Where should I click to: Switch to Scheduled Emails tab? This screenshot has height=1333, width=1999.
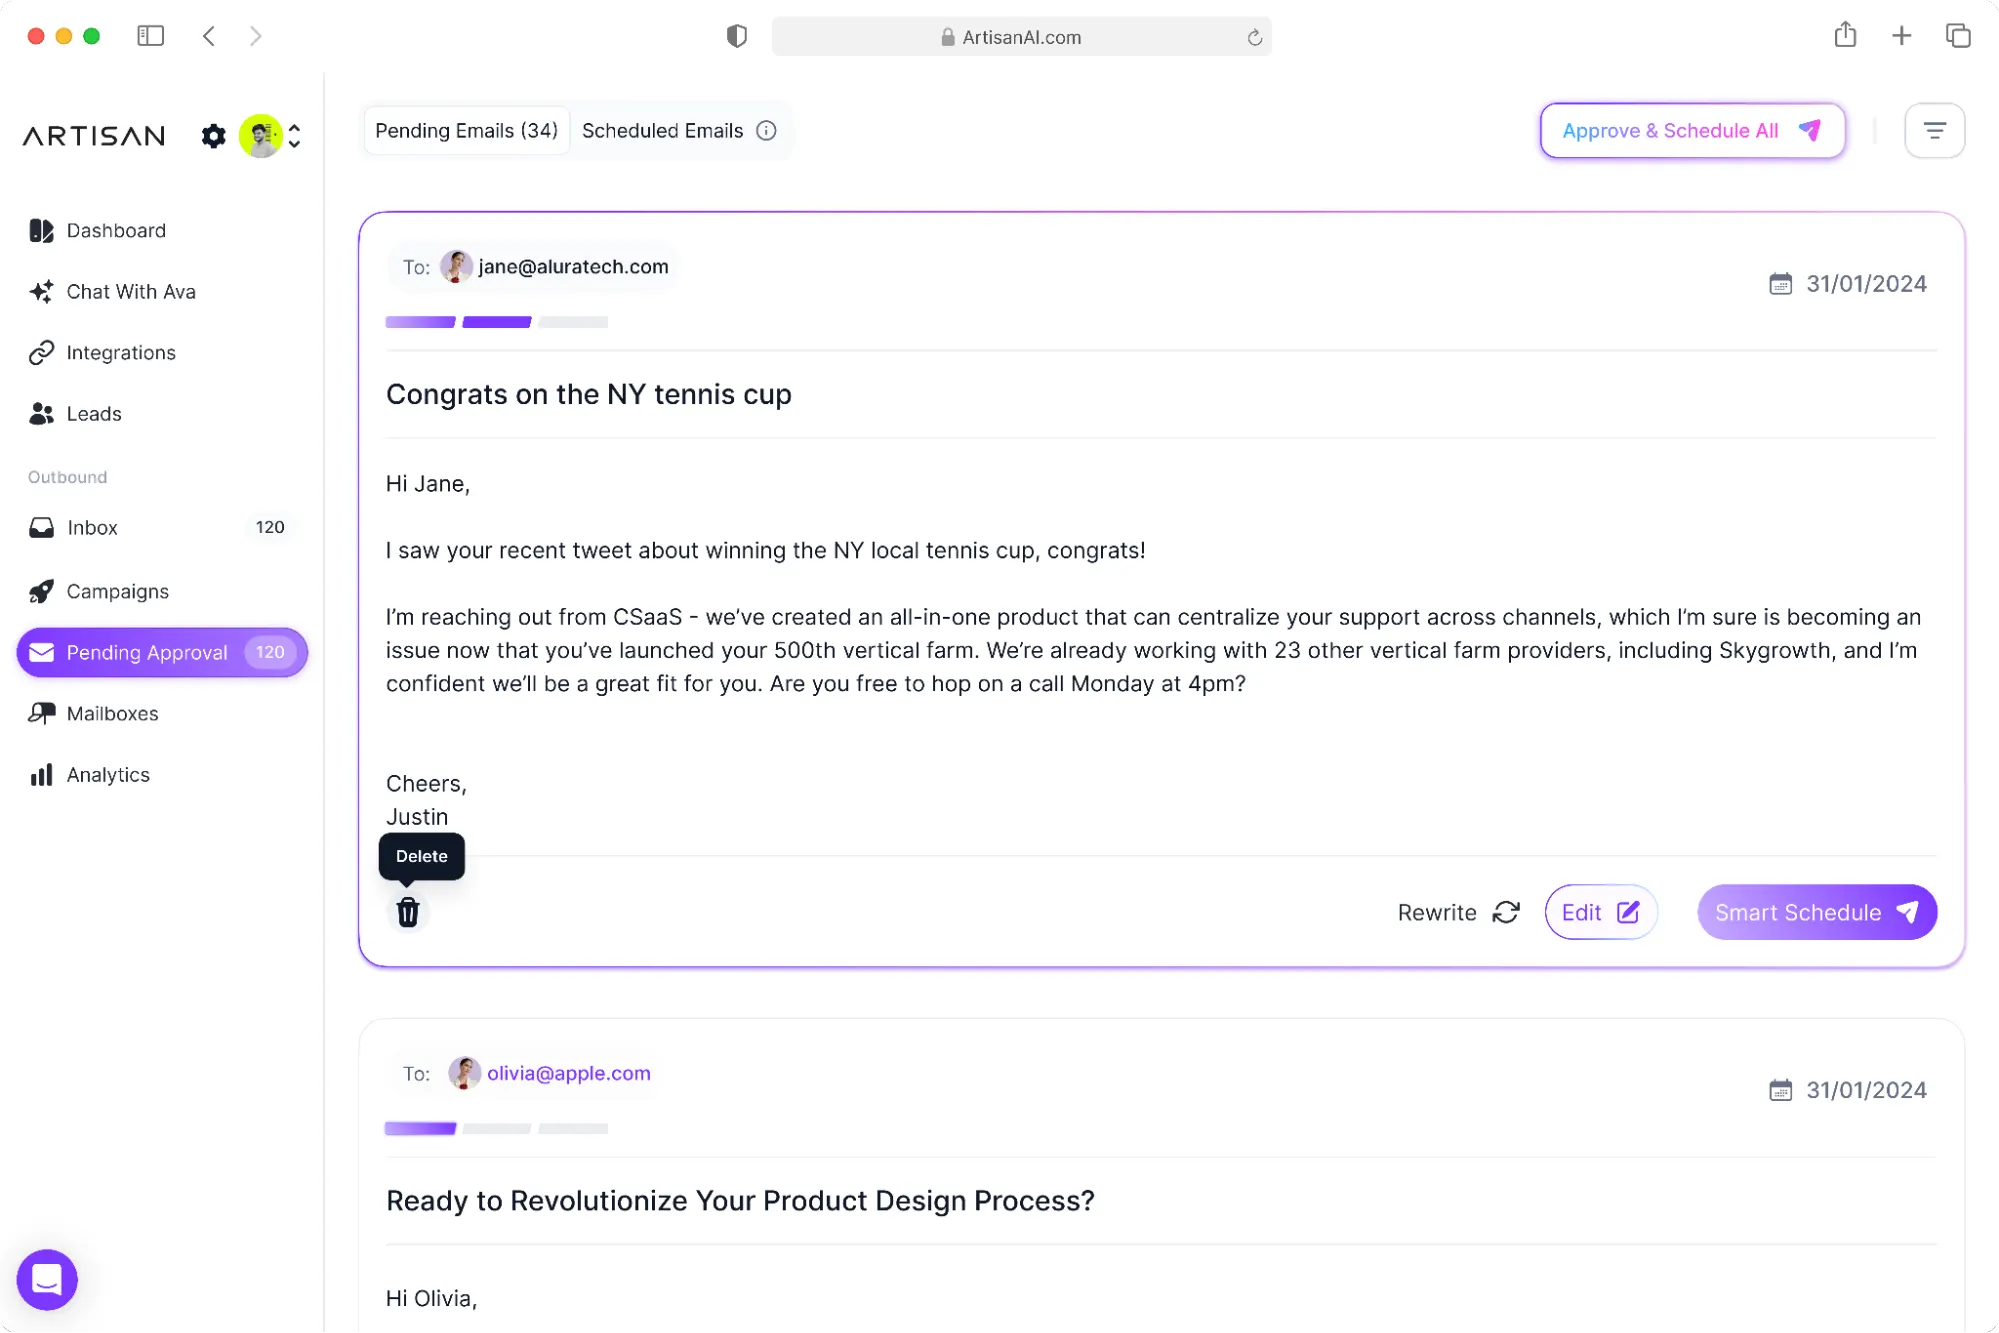coord(662,131)
